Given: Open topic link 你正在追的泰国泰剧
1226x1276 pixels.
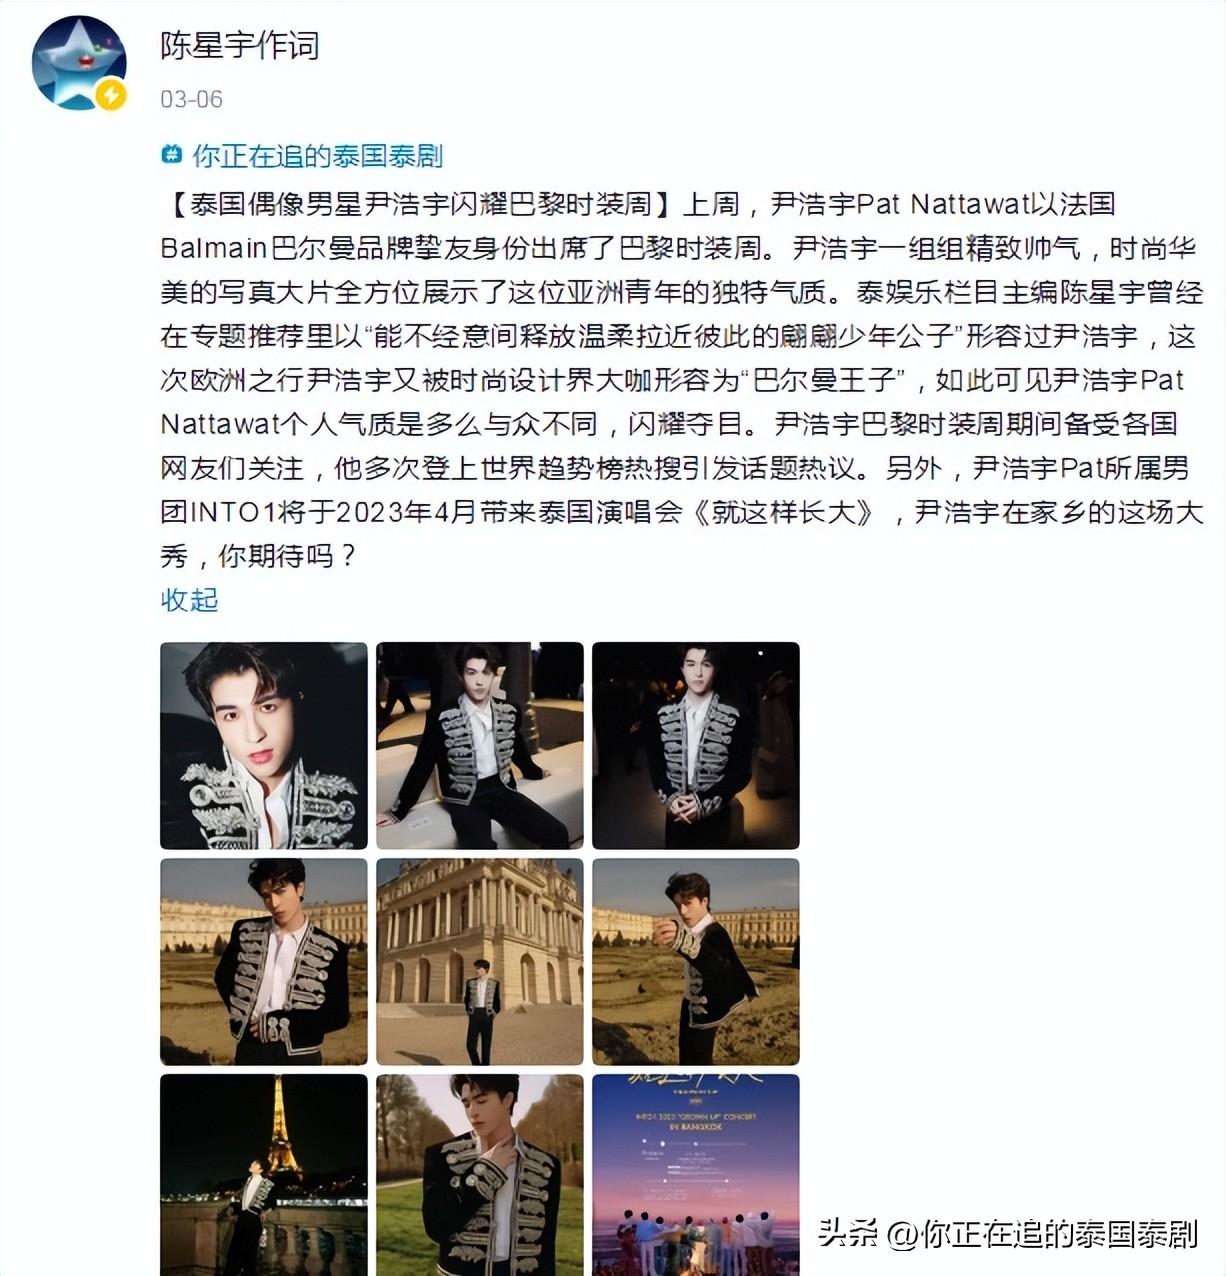Looking at the screenshot, I should point(317,155).
